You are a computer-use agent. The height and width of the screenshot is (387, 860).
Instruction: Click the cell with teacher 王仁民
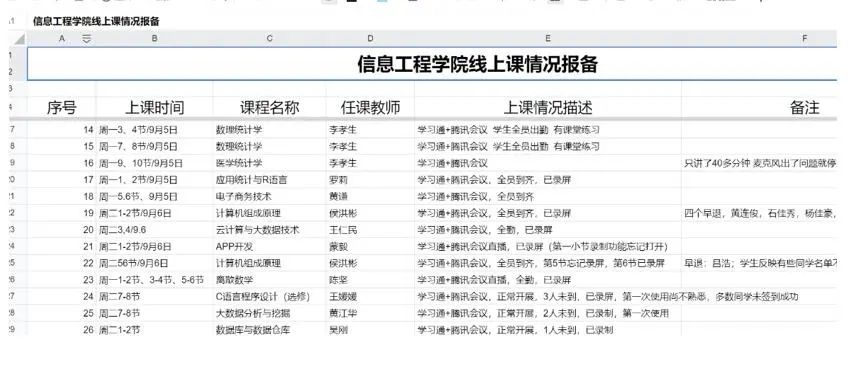click(x=370, y=230)
